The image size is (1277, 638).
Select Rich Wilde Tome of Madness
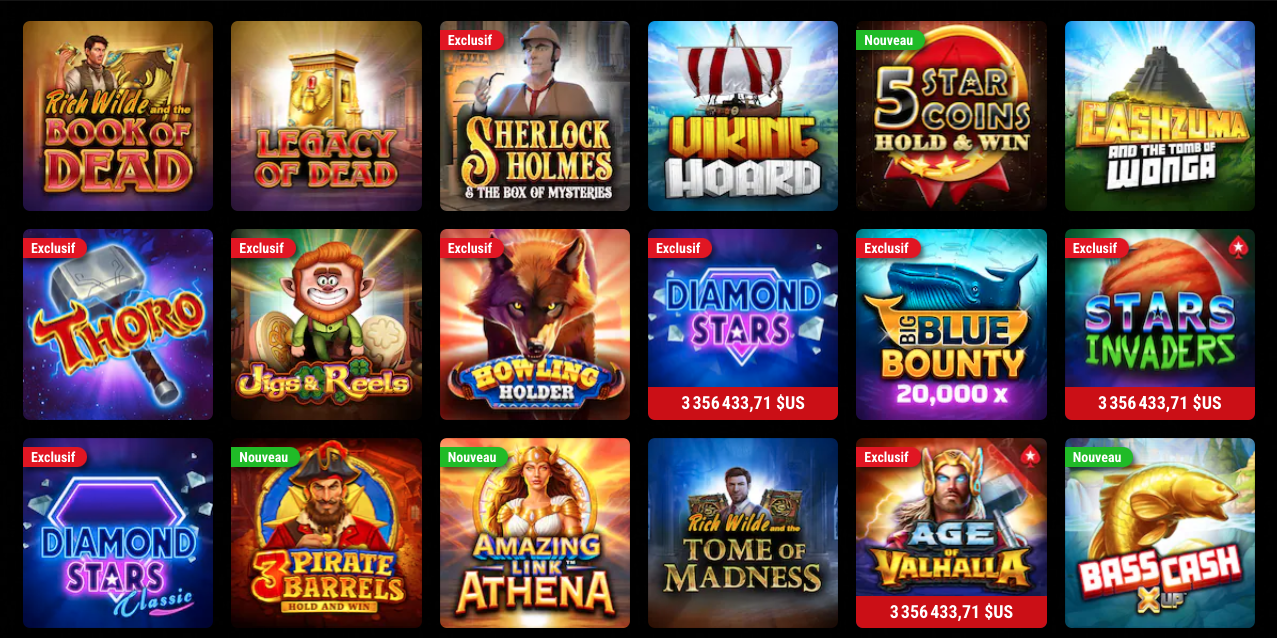click(743, 533)
